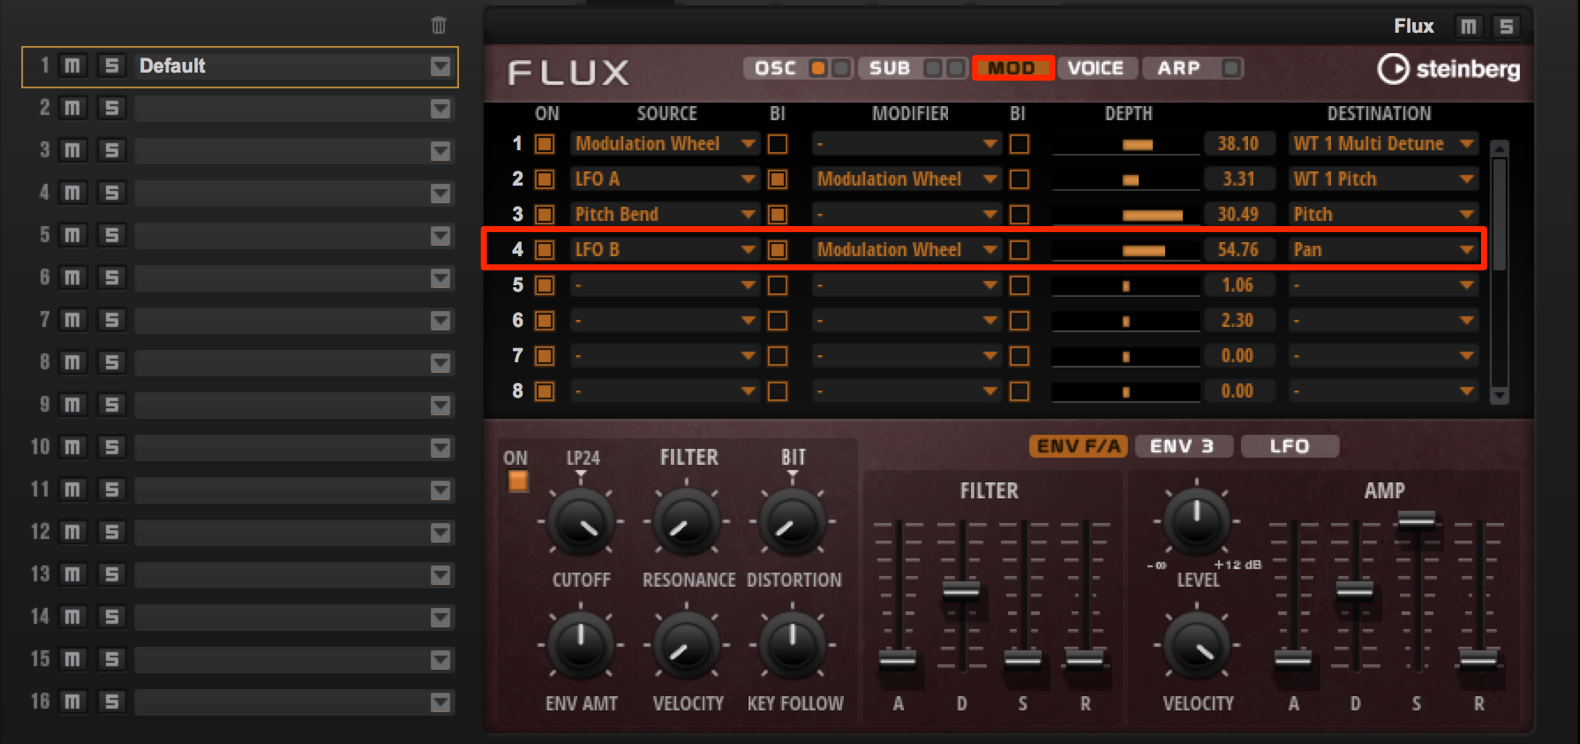Mute slot 5
Screen dimensions: 1580x744
point(73,235)
